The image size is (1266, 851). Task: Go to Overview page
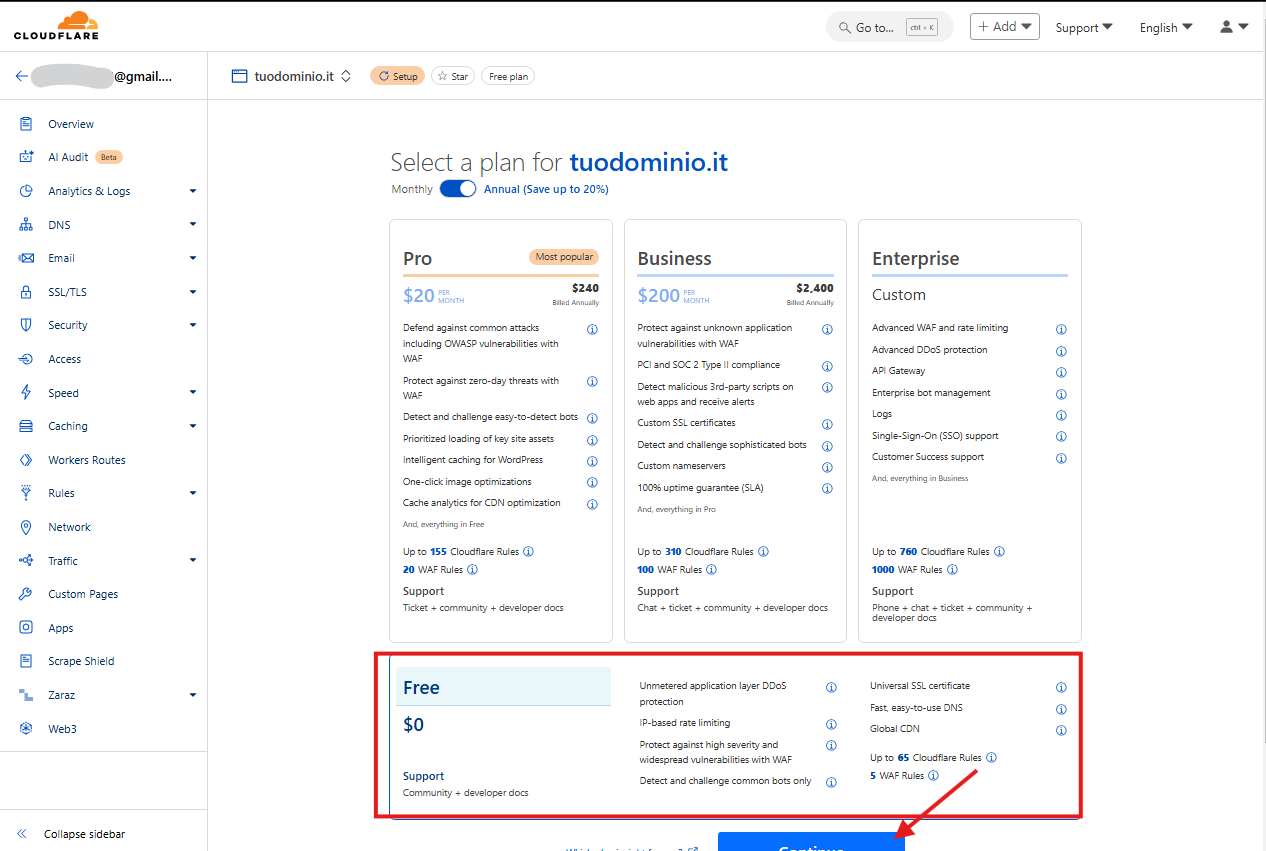pos(71,124)
